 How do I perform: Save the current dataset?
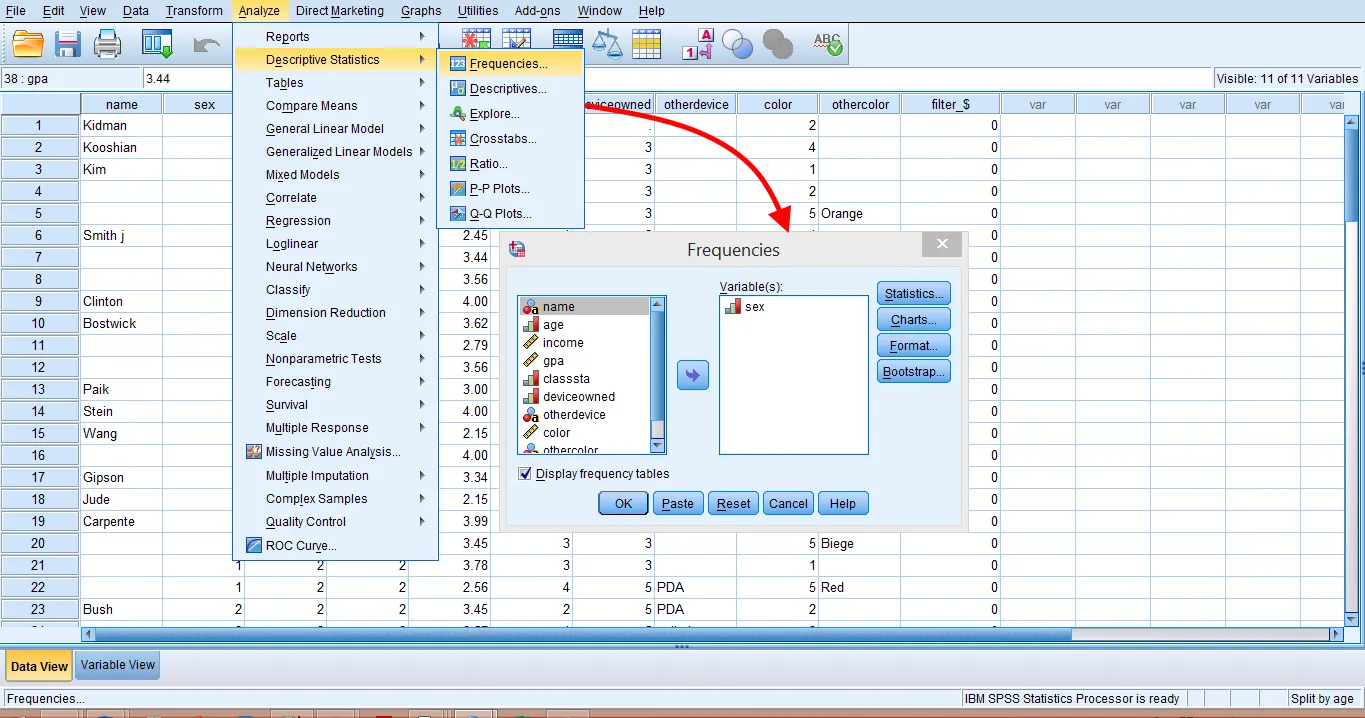tap(66, 43)
